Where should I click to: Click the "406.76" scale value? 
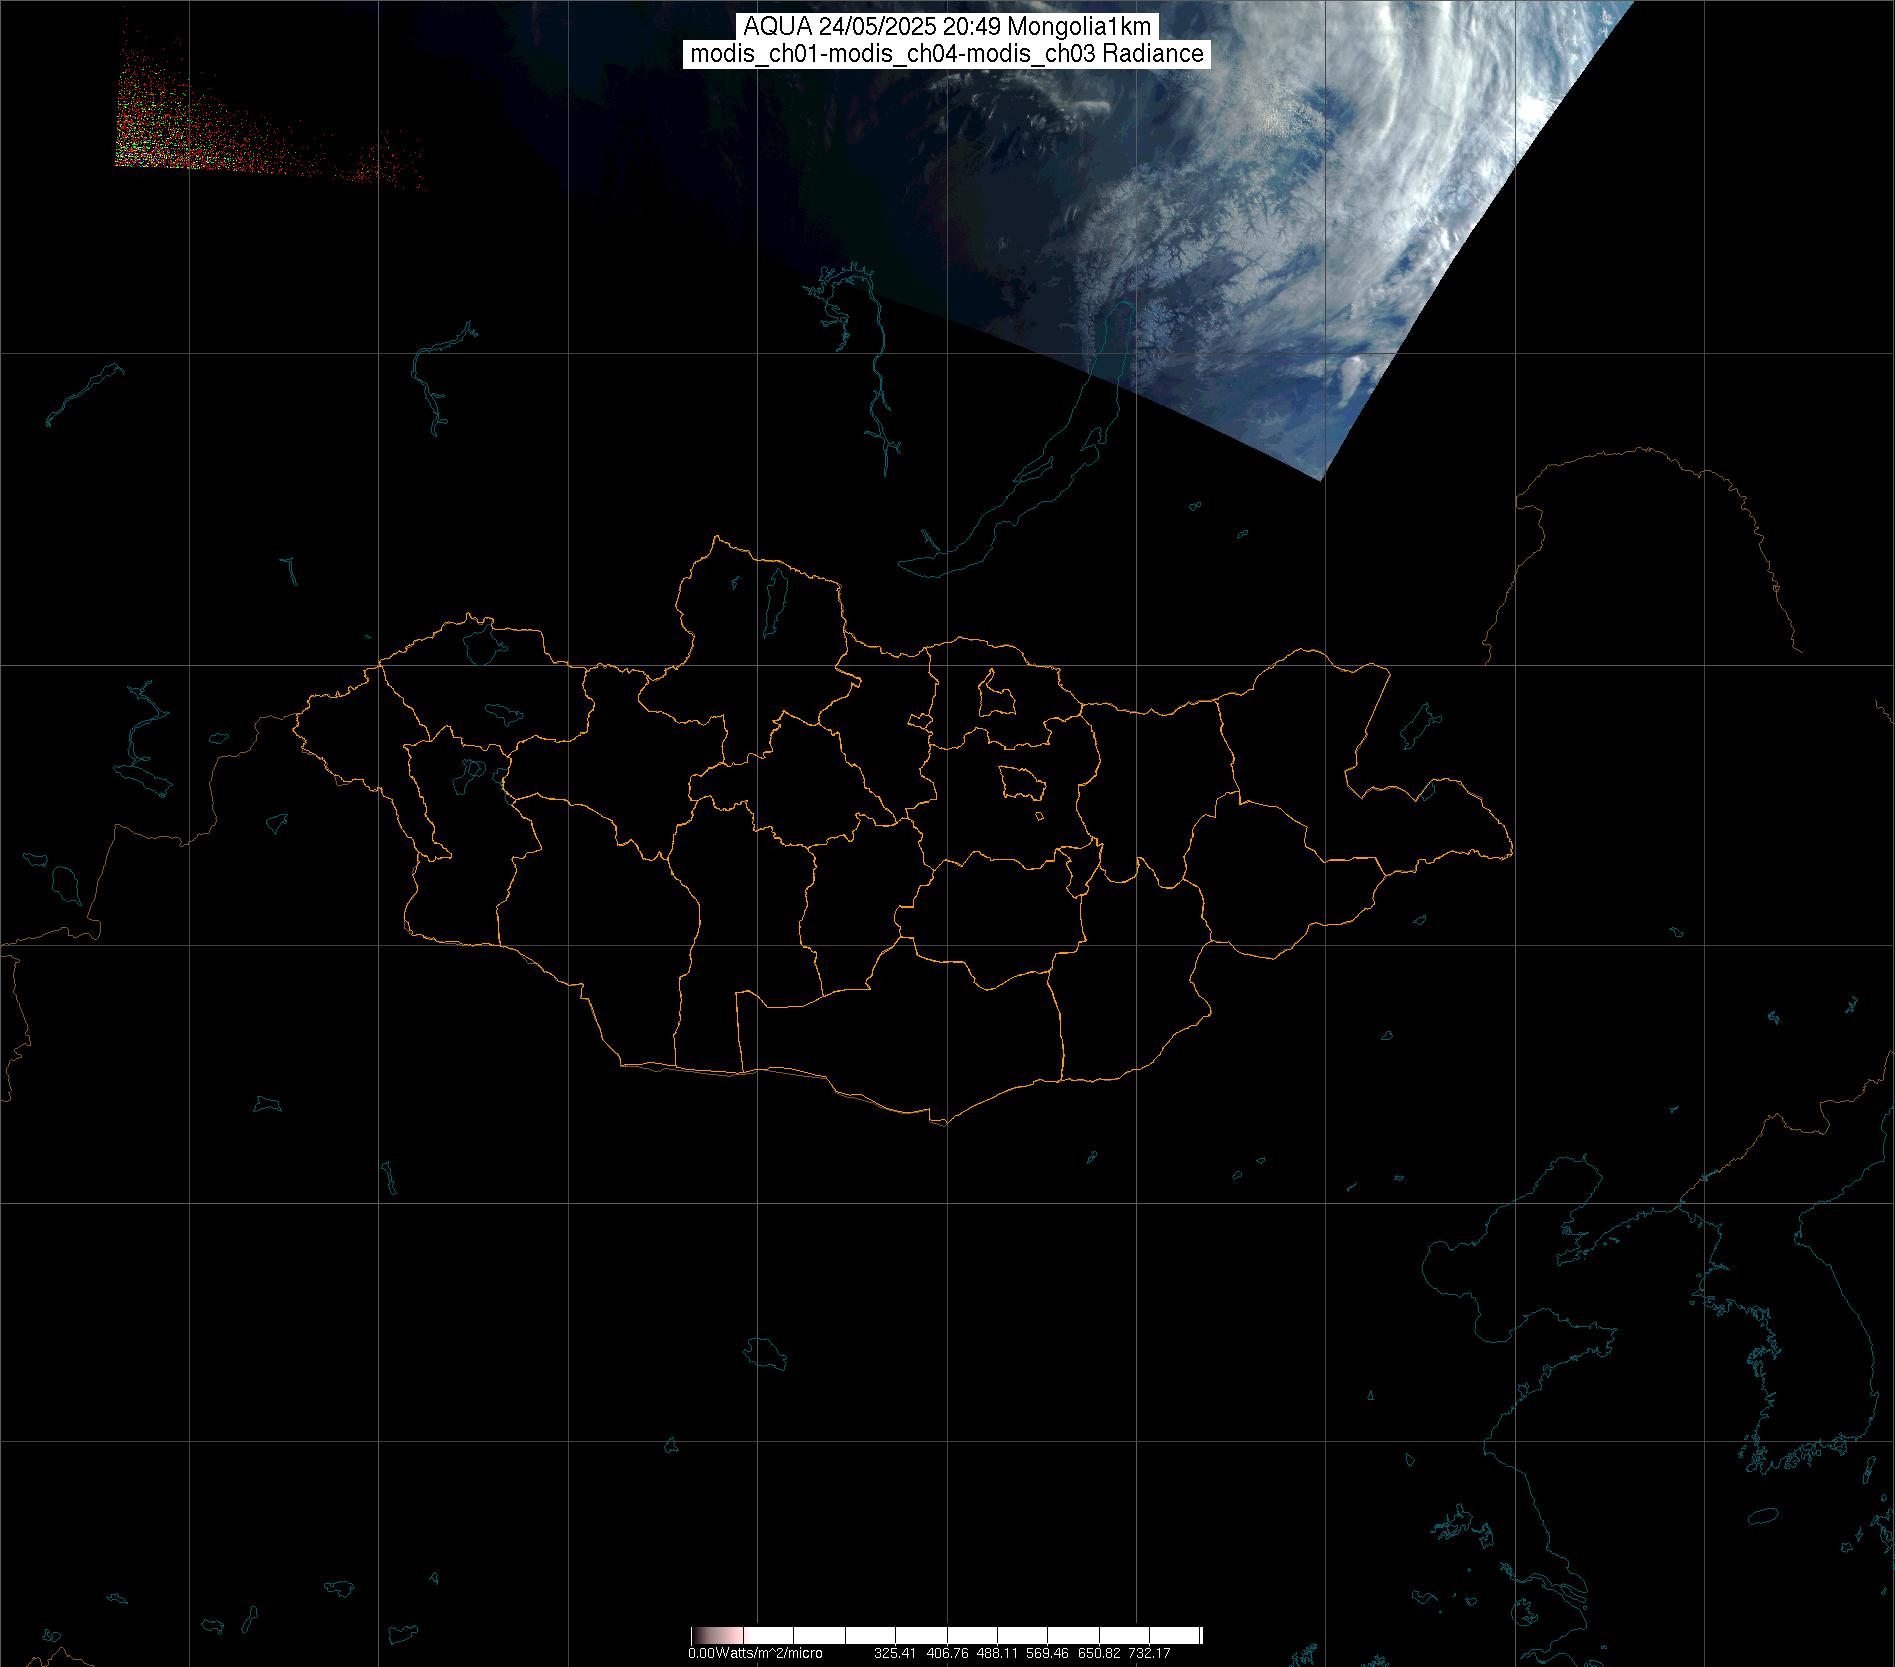tap(947, 1653)
